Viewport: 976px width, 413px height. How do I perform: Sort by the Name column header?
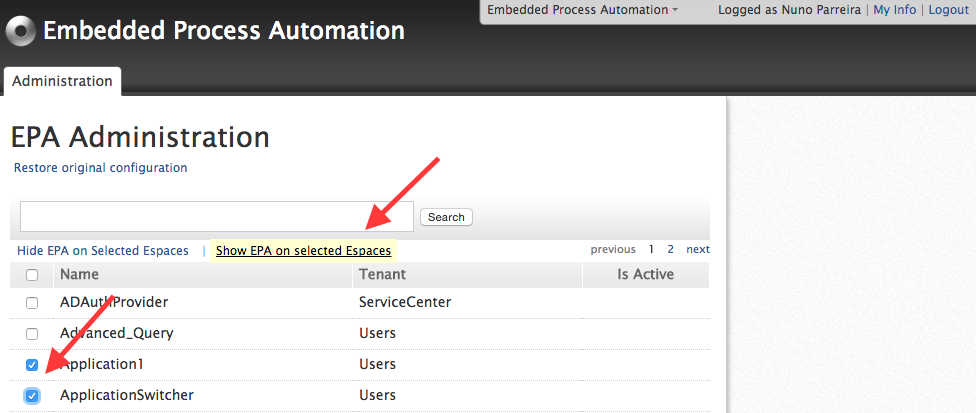79,274
